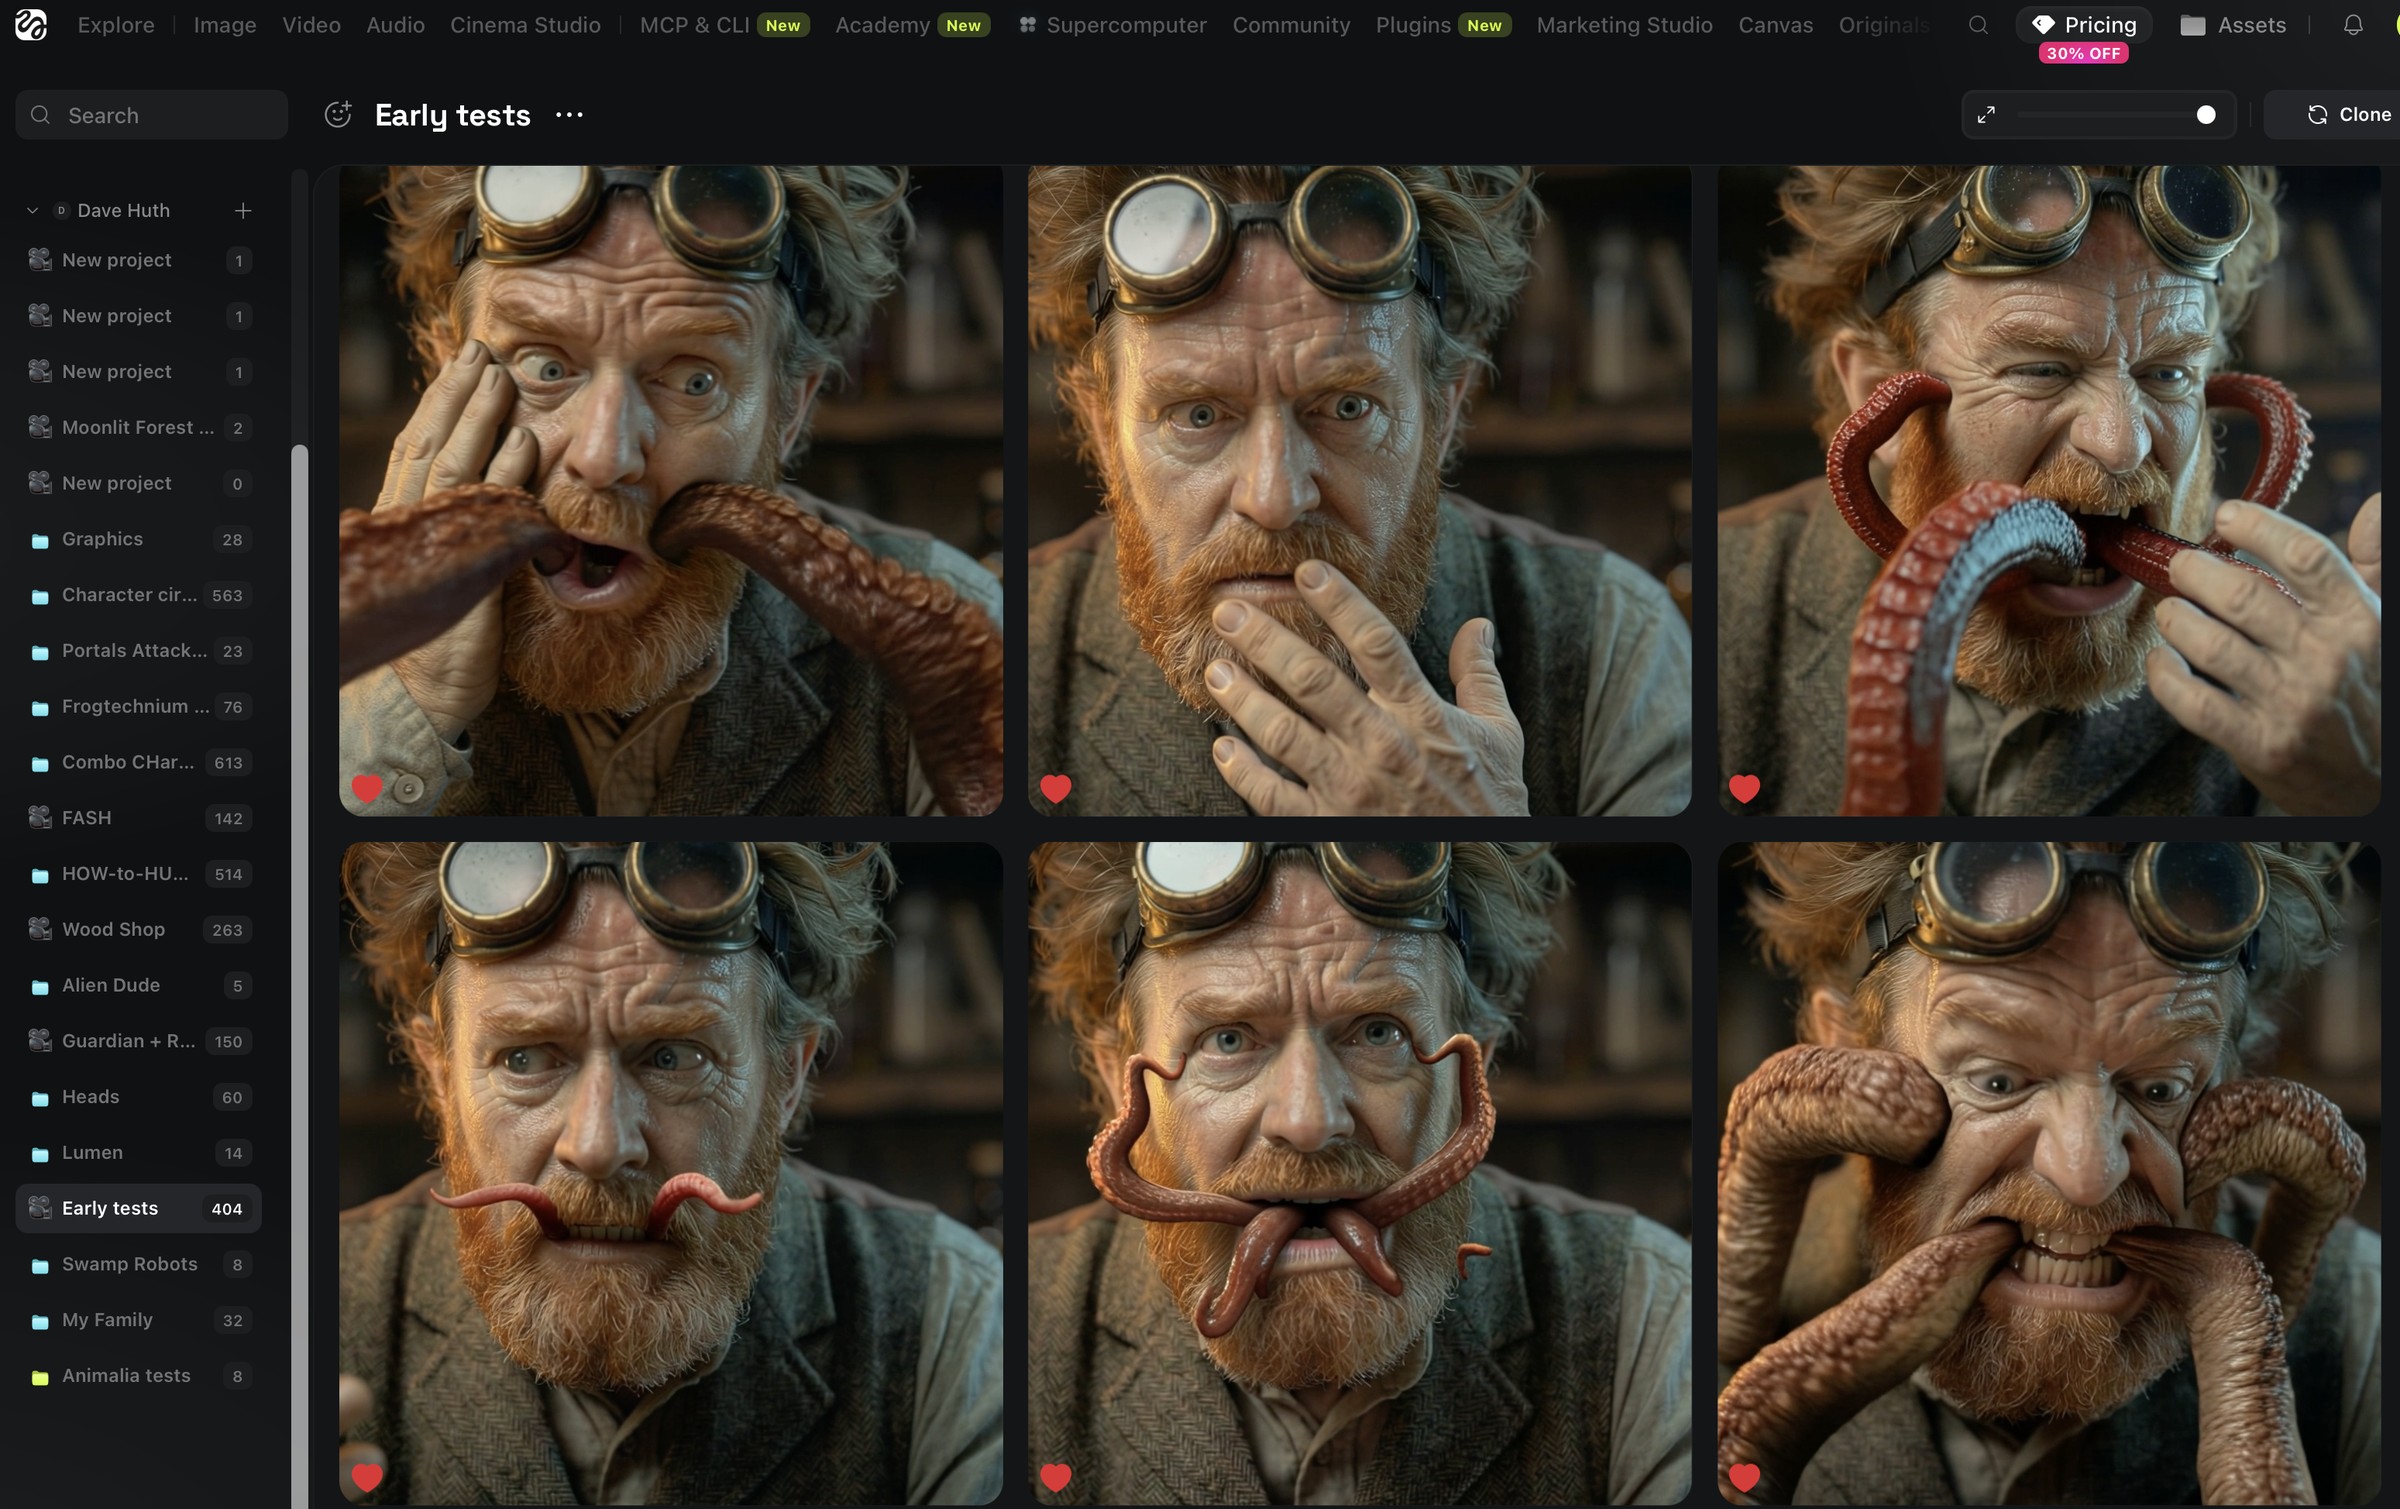The image size is (2400, 1509).
Task: Click the emoji icon next to Early tests
Action: click(x=338, y=115)
